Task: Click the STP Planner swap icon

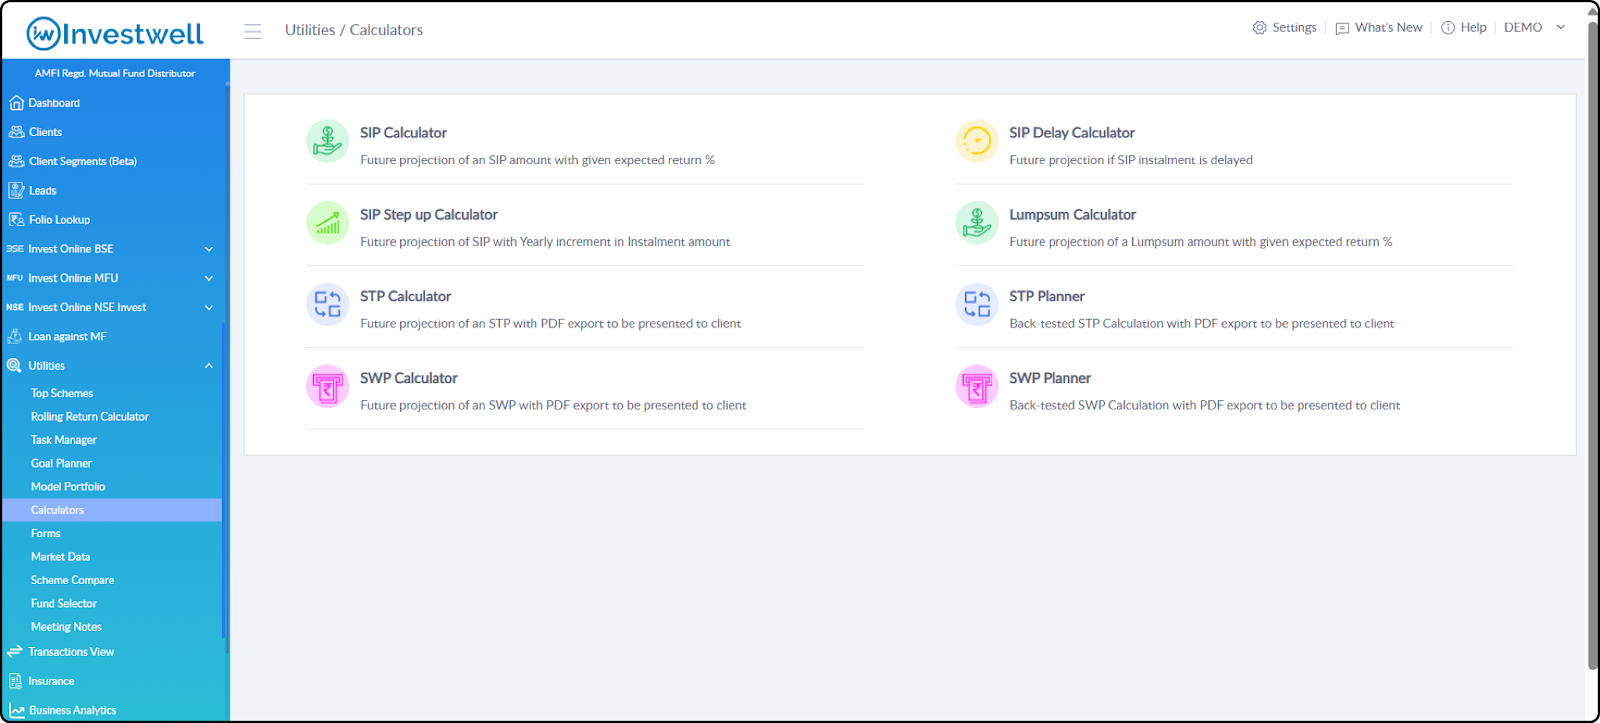Action: click(976, 305)
